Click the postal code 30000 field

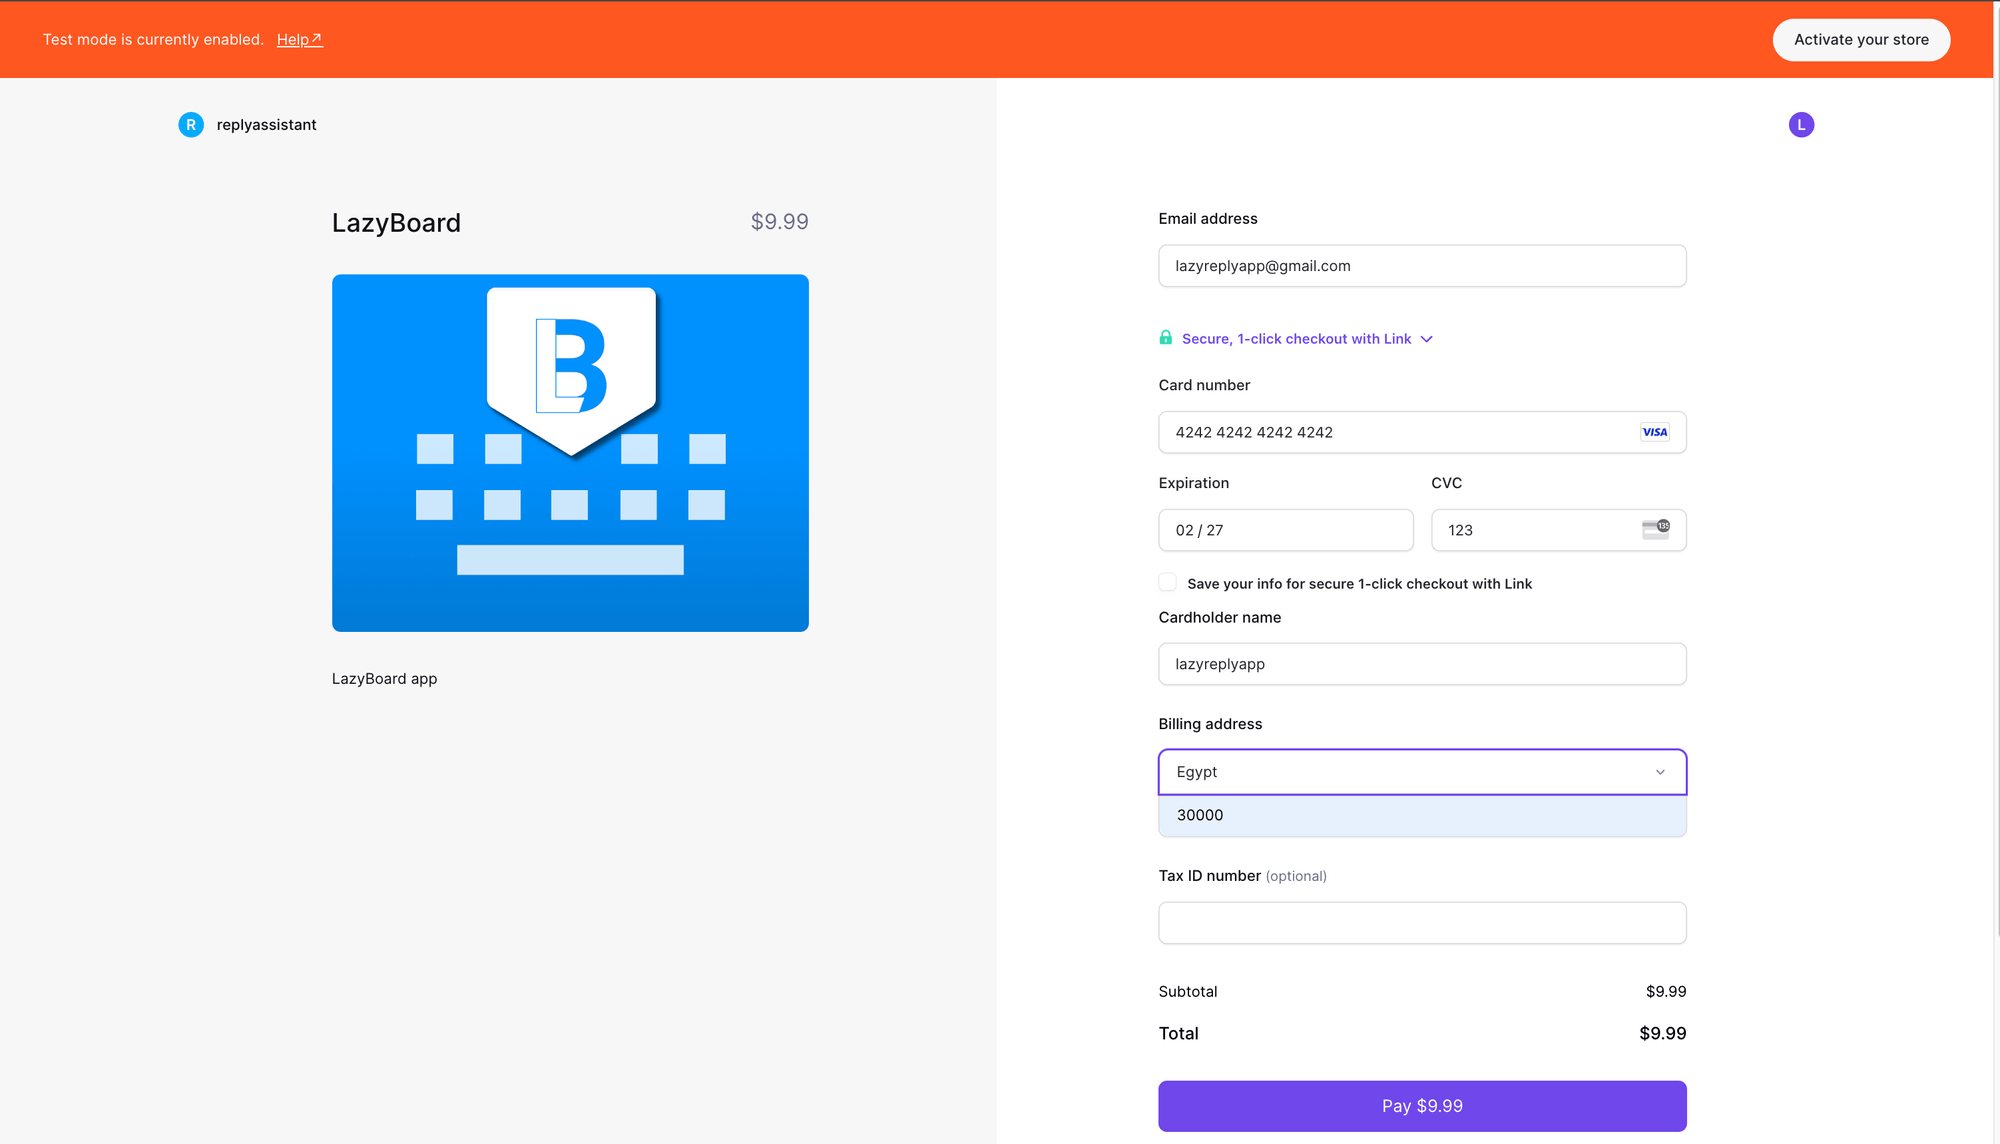pyautogui.click(x=1421, y=815)
